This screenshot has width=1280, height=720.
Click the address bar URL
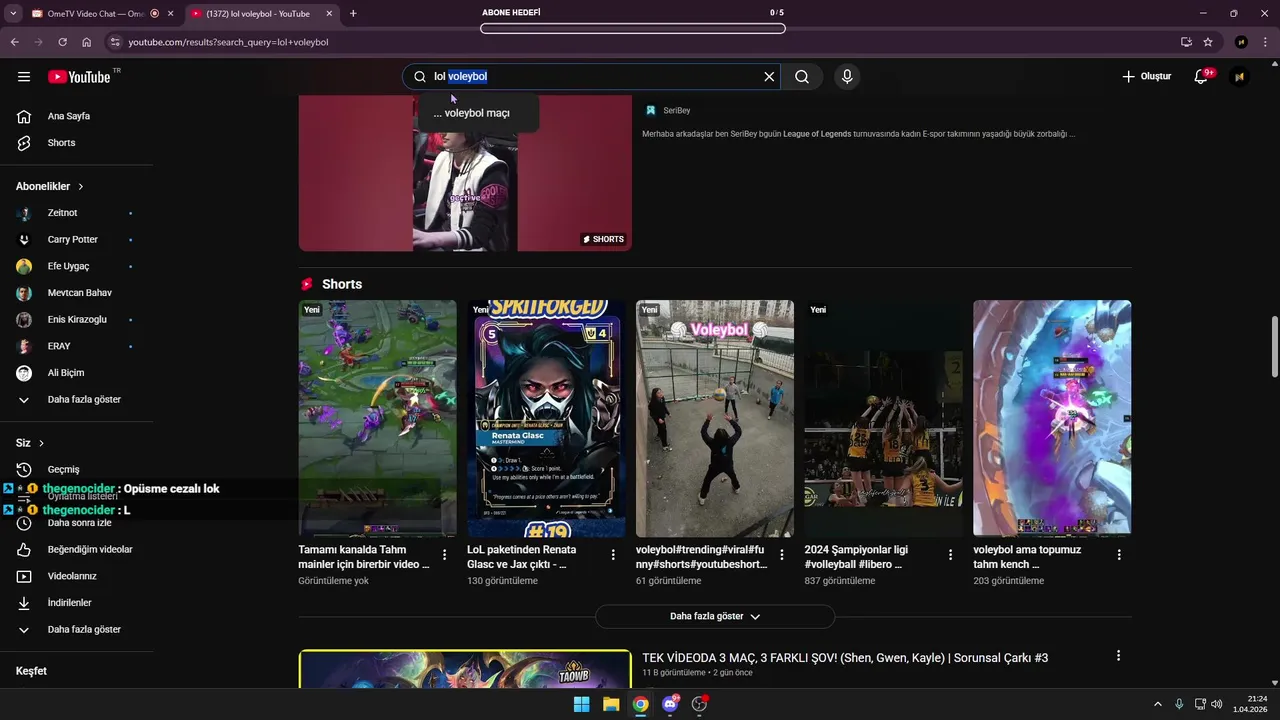pyautogui.click(x=228, y=42)
